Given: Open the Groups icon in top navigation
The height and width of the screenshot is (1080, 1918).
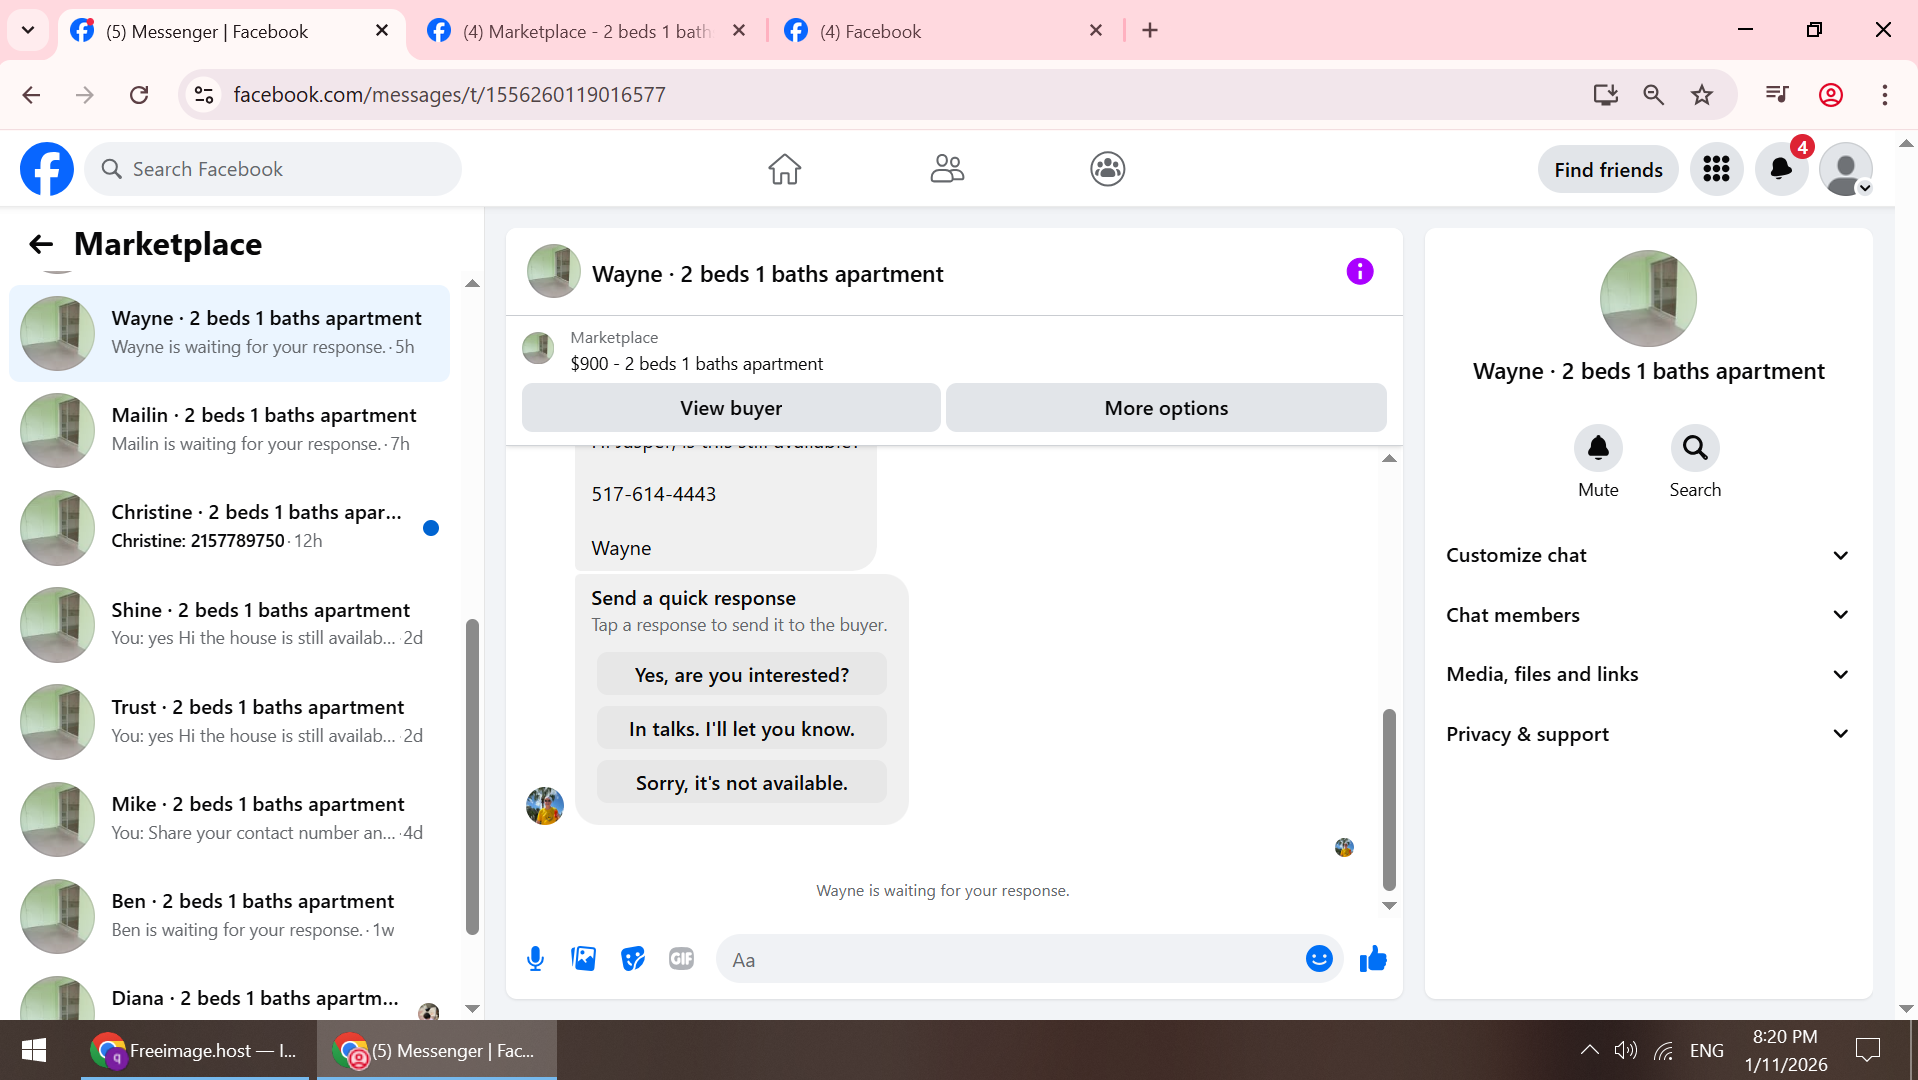Looking at the screenshot, I should [1108, 169].
